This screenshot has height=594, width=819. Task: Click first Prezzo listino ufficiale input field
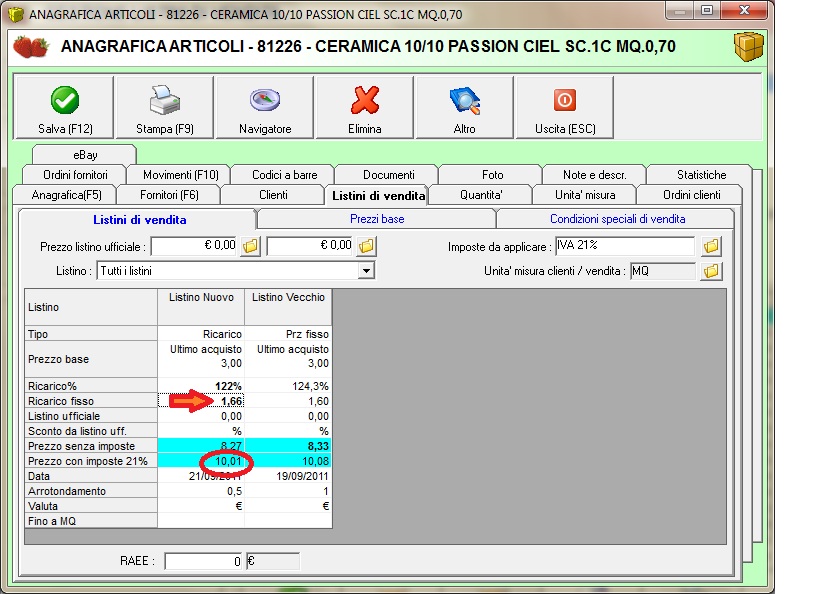194,246
